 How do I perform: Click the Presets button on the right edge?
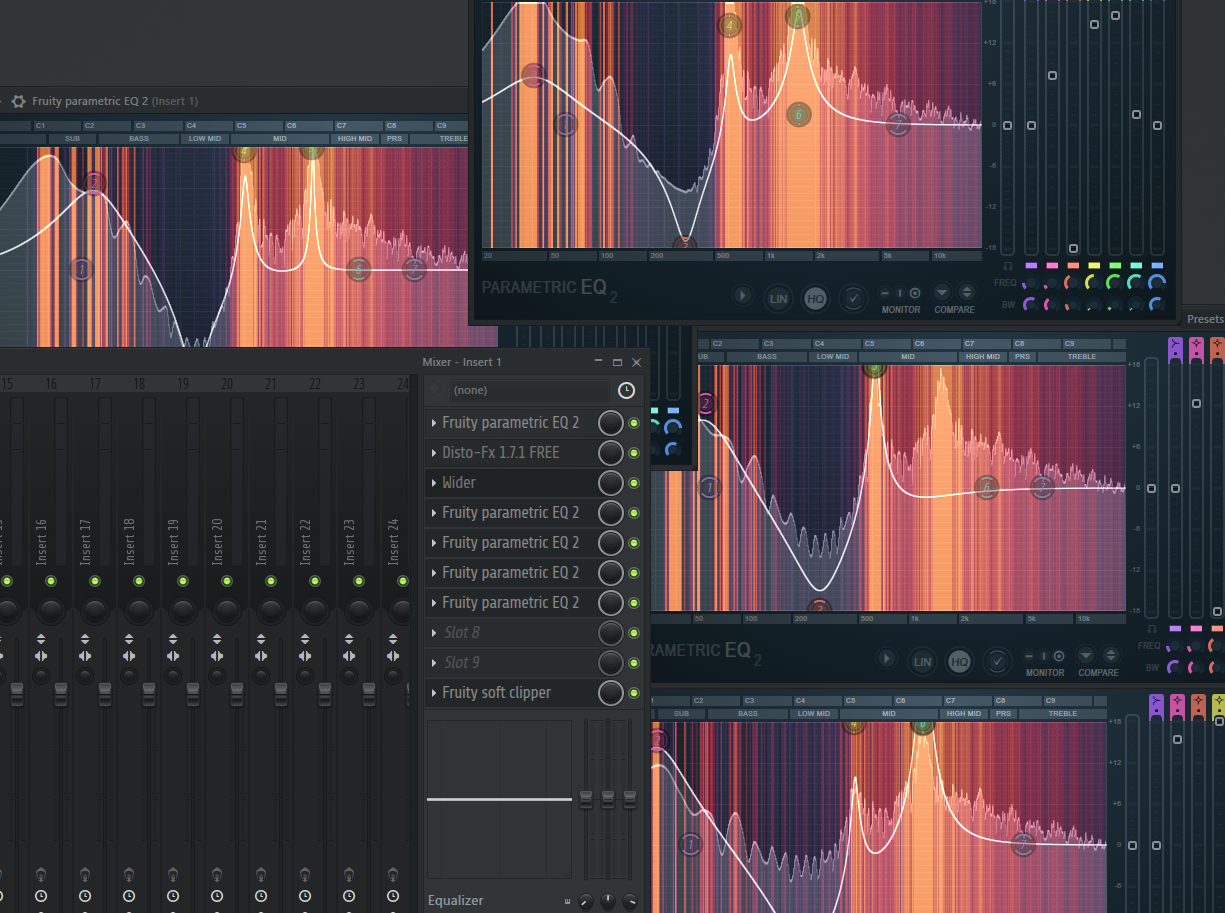pyautogui.click(x=1204, y=319)
